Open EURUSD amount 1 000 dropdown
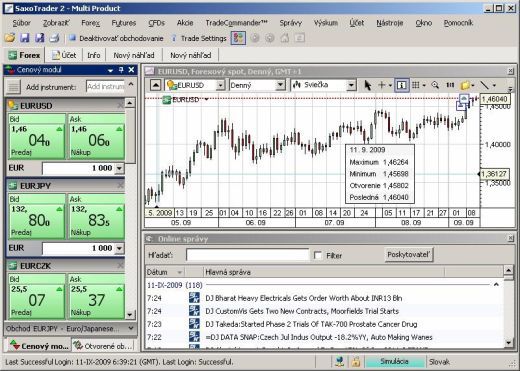The height and width of the screenshot is (371, 520). pos(119,168)
